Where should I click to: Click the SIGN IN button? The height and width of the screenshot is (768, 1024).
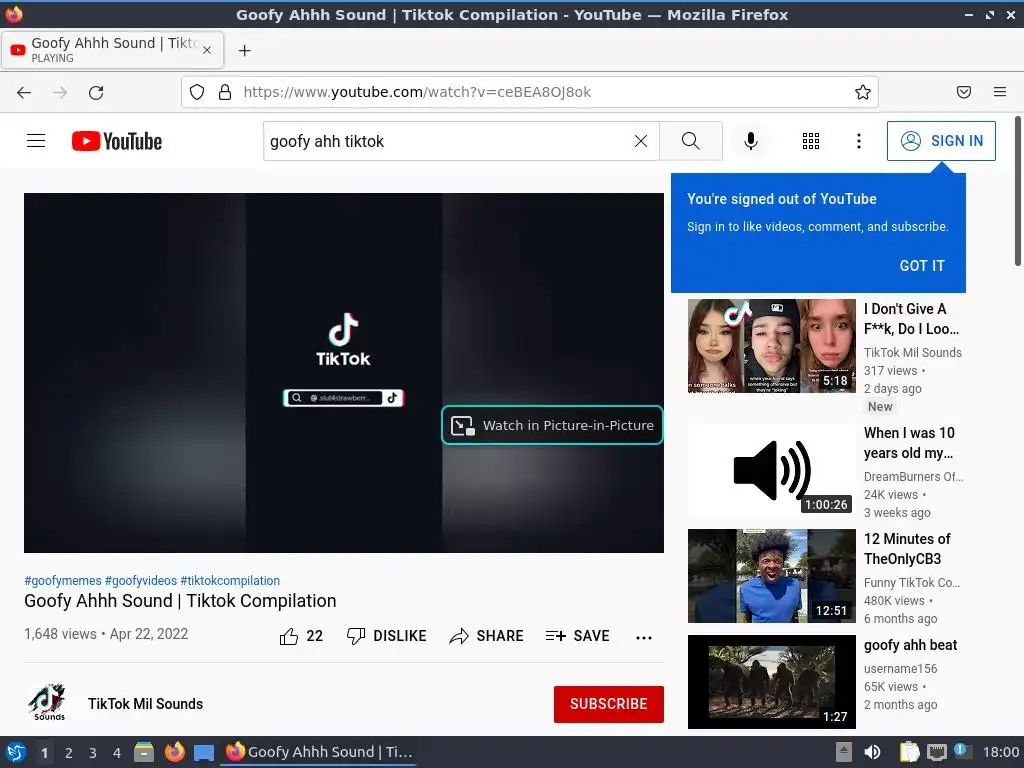click(x=941, y=141)
